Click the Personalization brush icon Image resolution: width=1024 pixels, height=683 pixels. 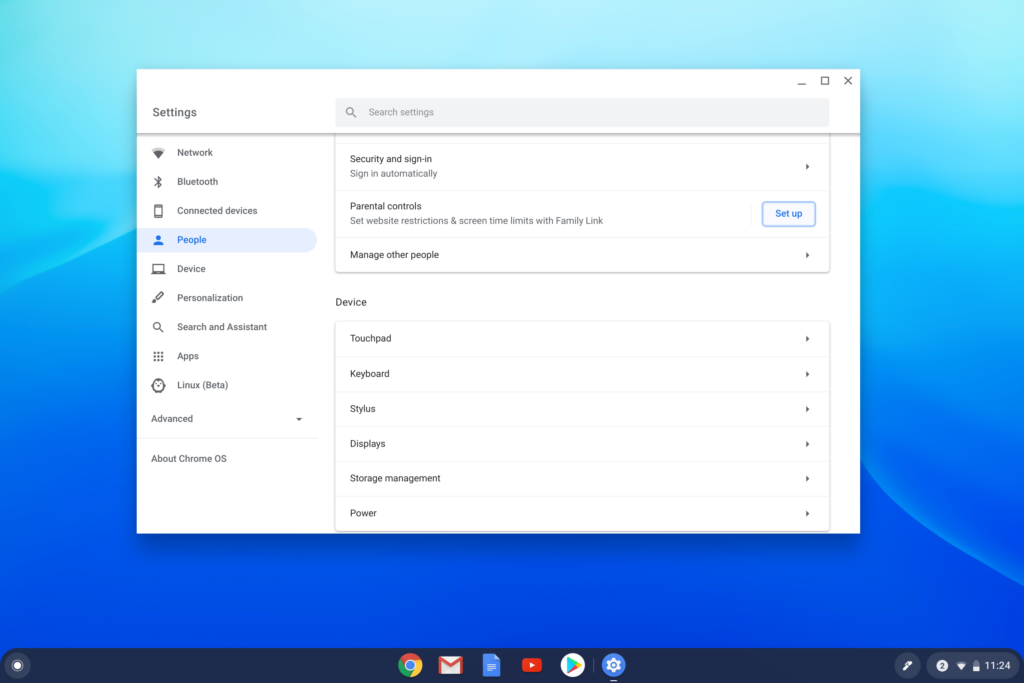pos(158,298)
